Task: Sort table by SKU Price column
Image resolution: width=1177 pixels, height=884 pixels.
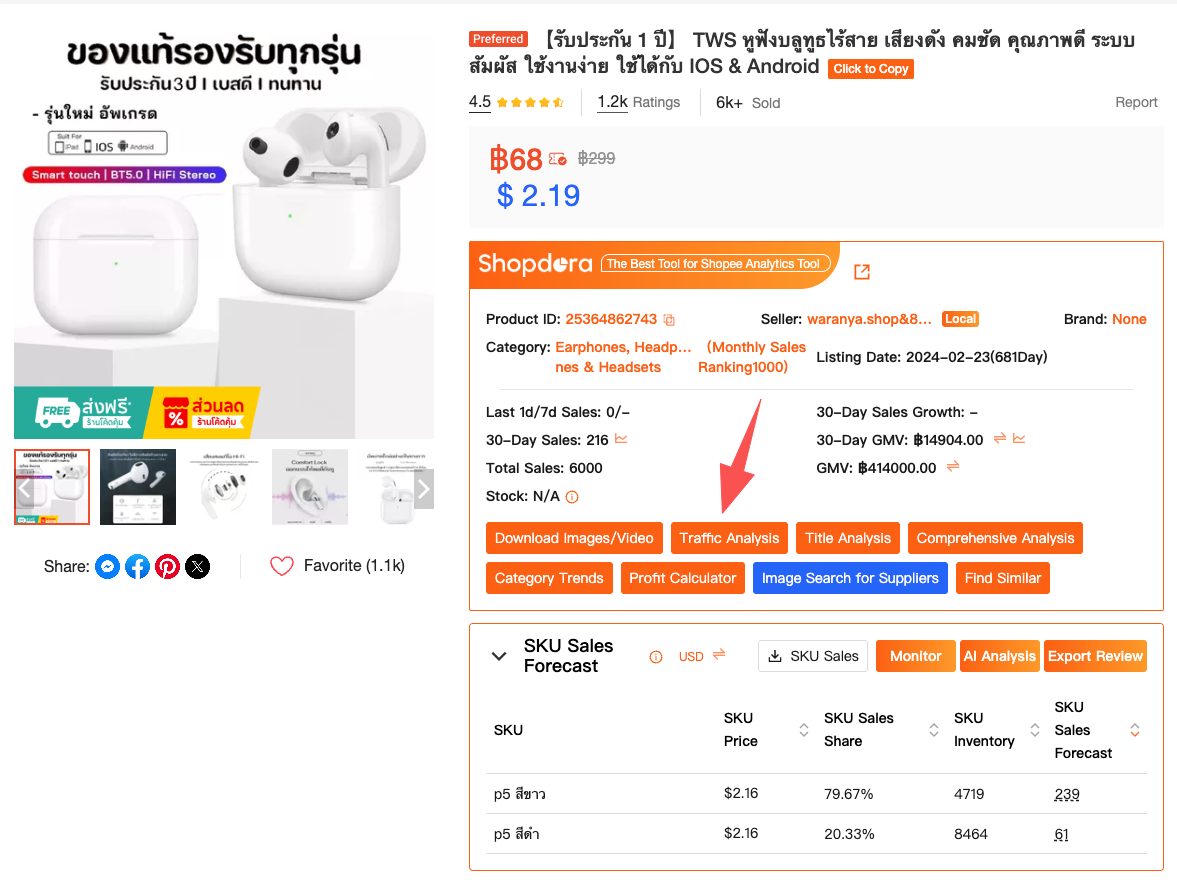Action: 803,730
